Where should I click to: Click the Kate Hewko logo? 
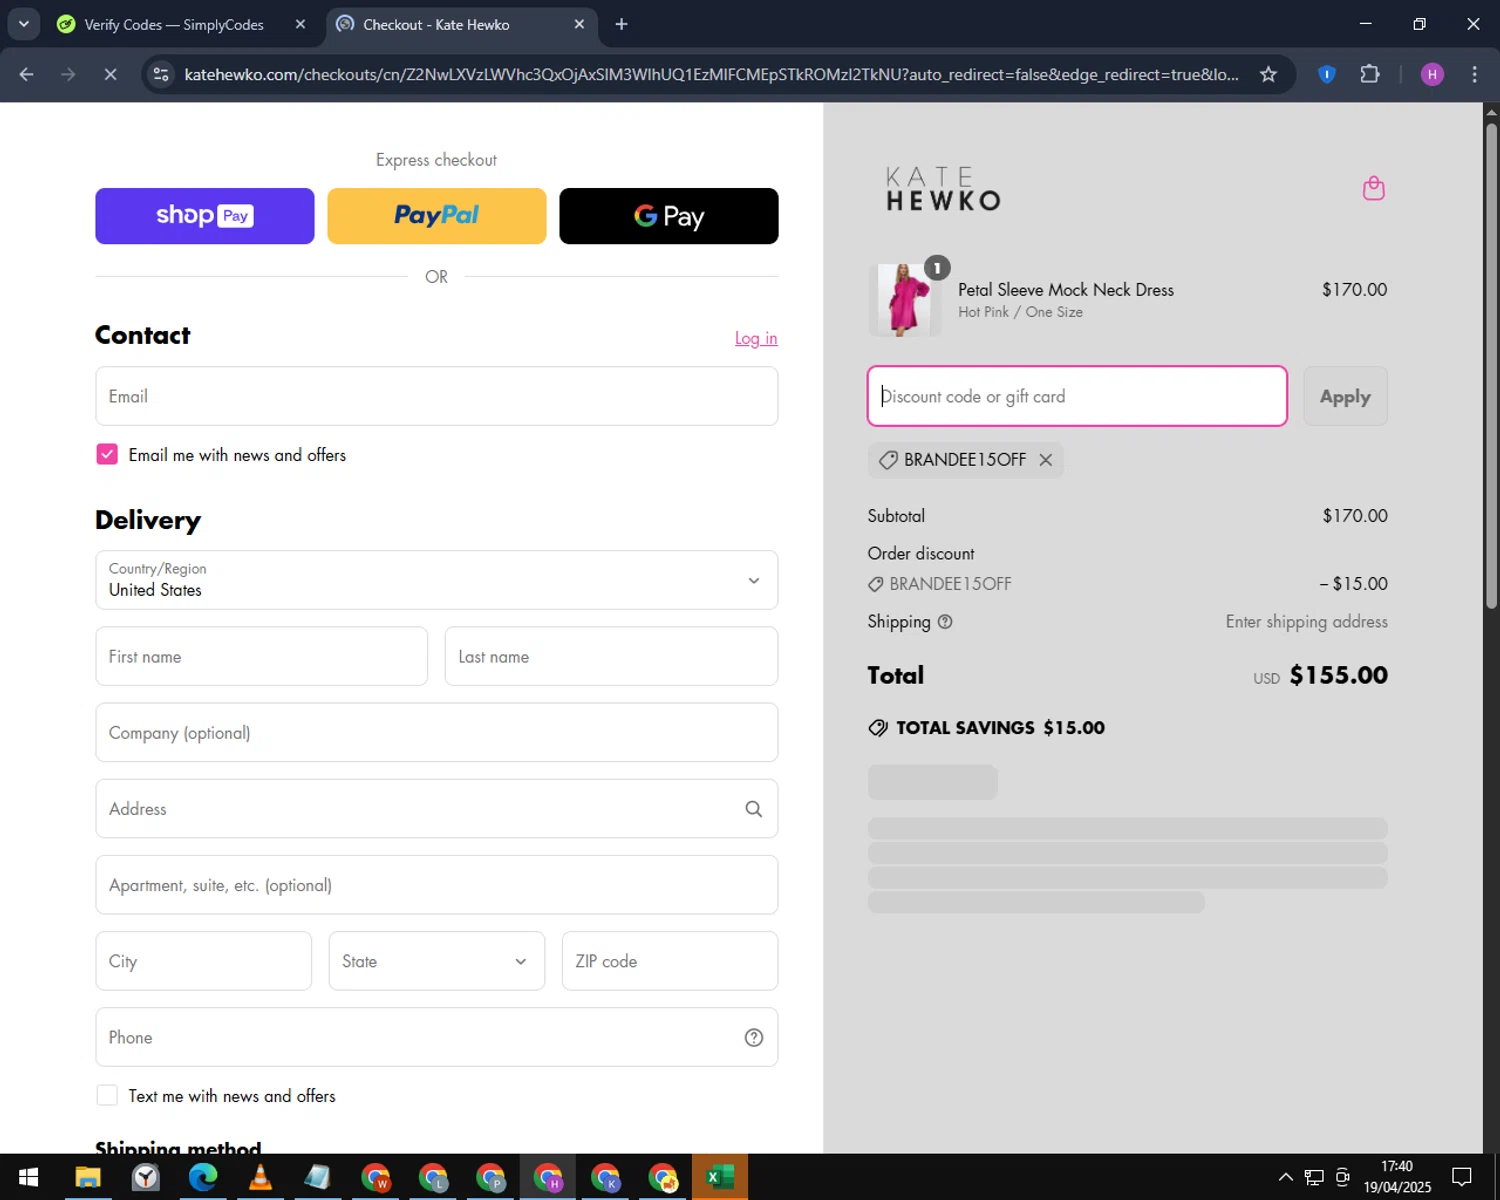click(943, 190)
